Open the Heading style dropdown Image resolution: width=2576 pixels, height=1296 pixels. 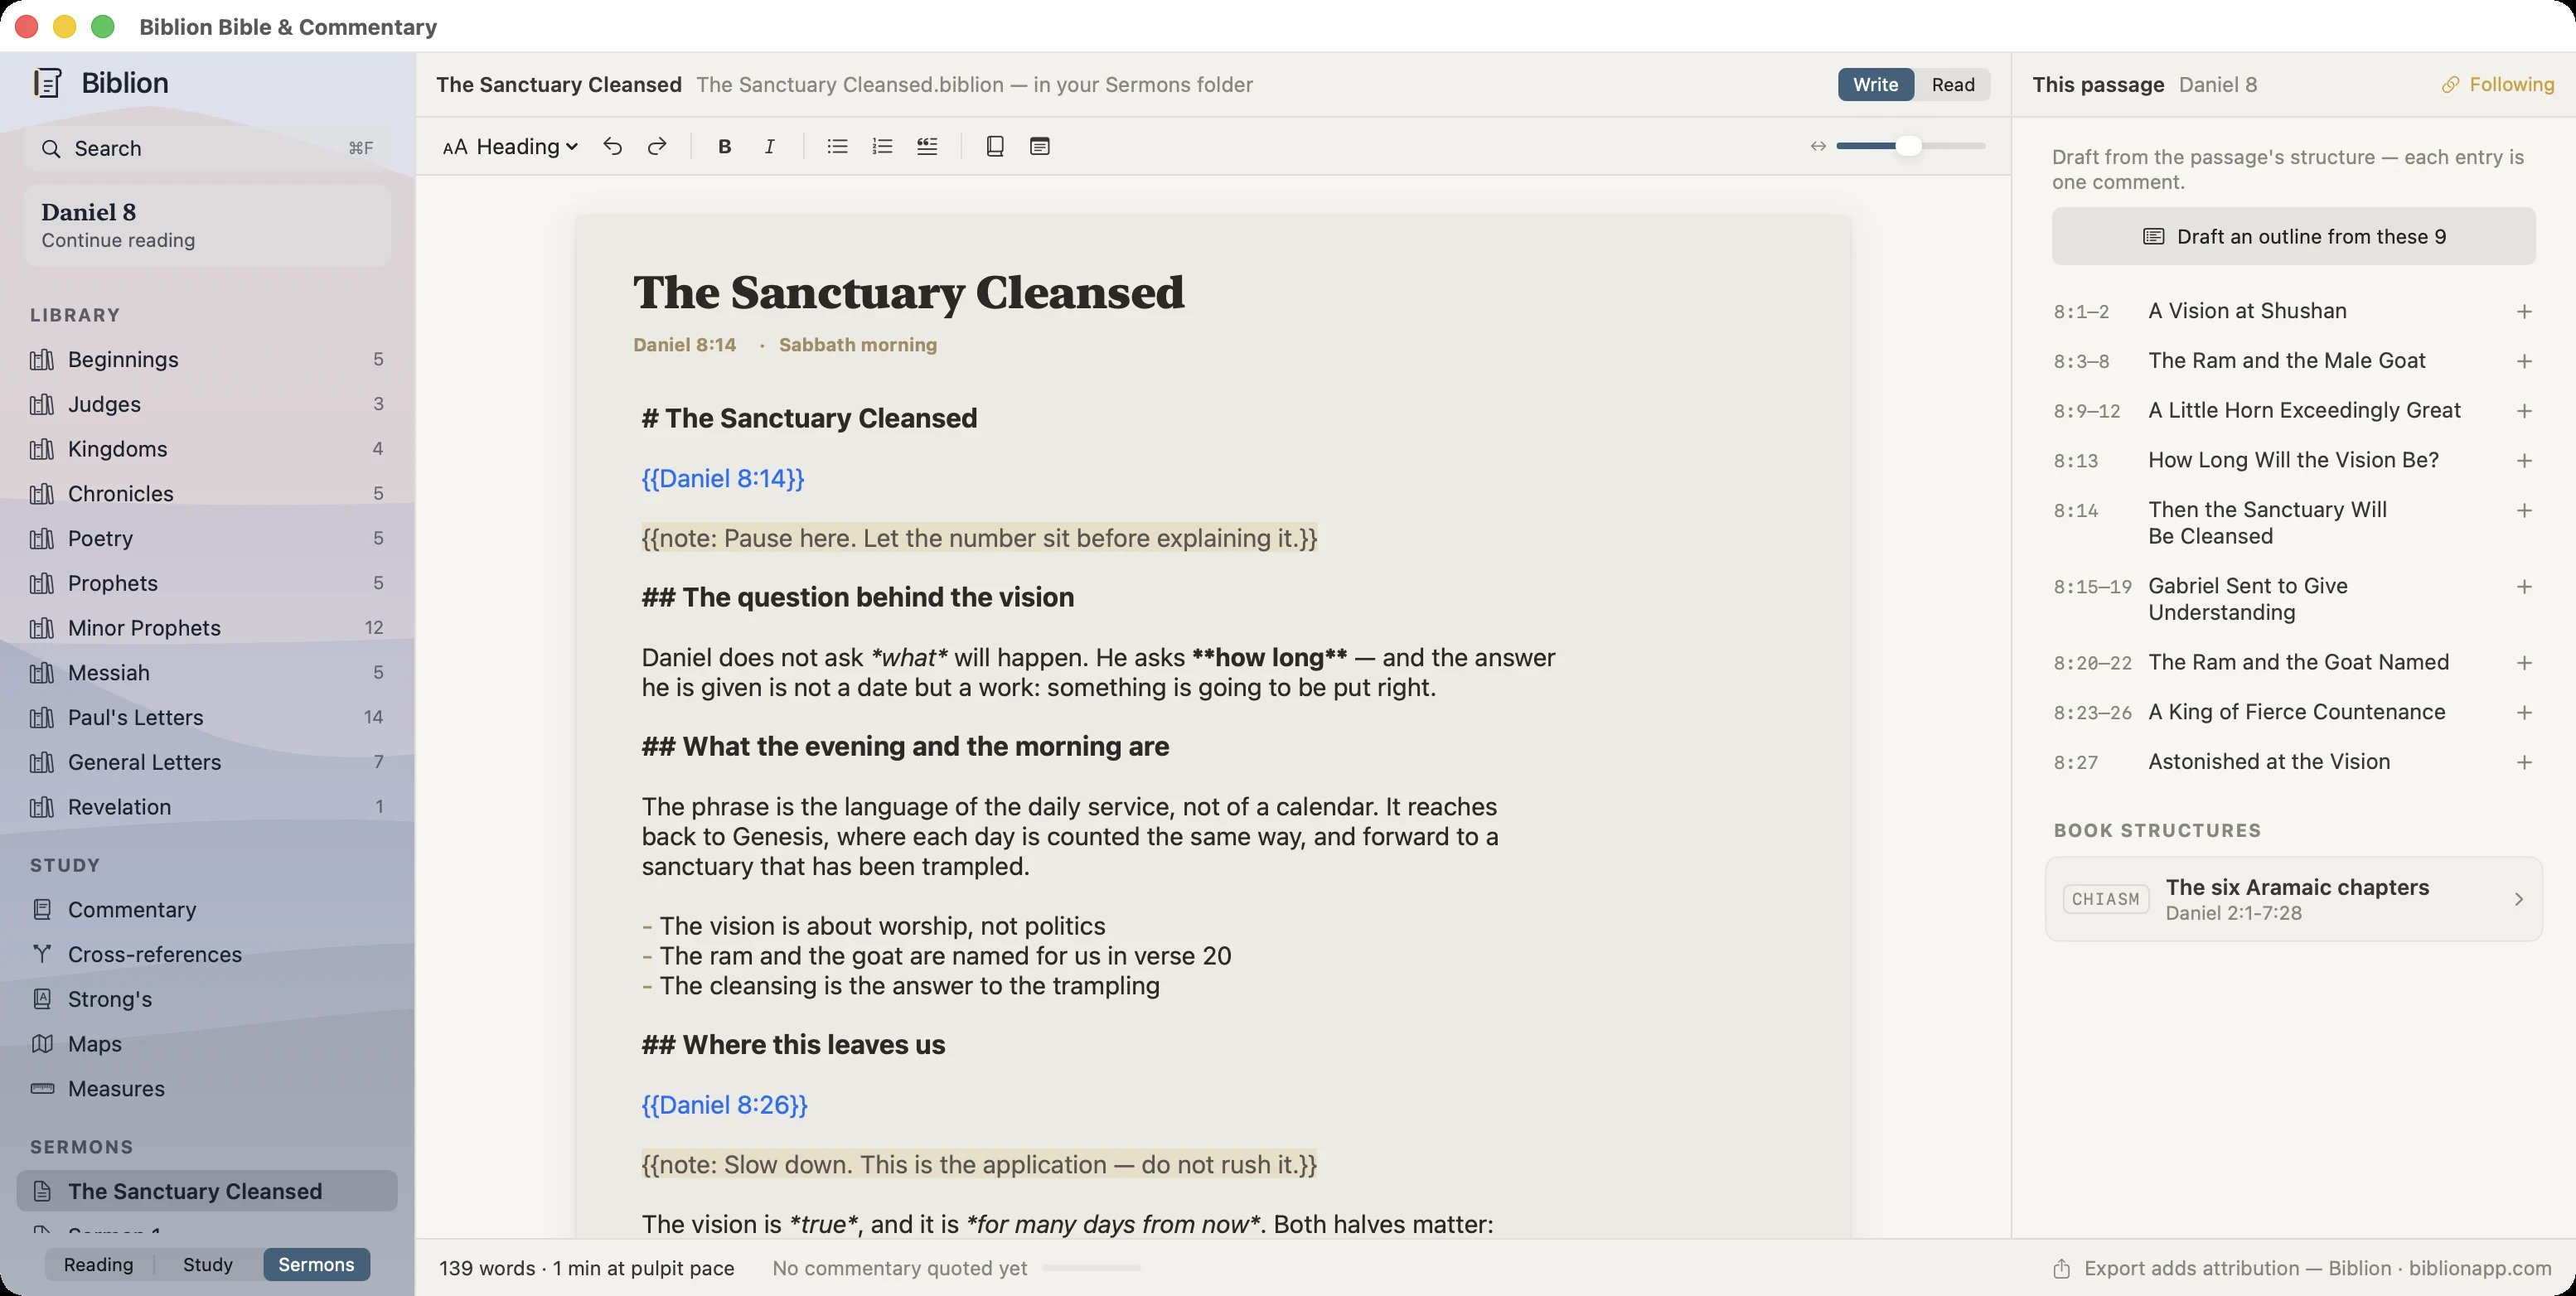point(510,147)
